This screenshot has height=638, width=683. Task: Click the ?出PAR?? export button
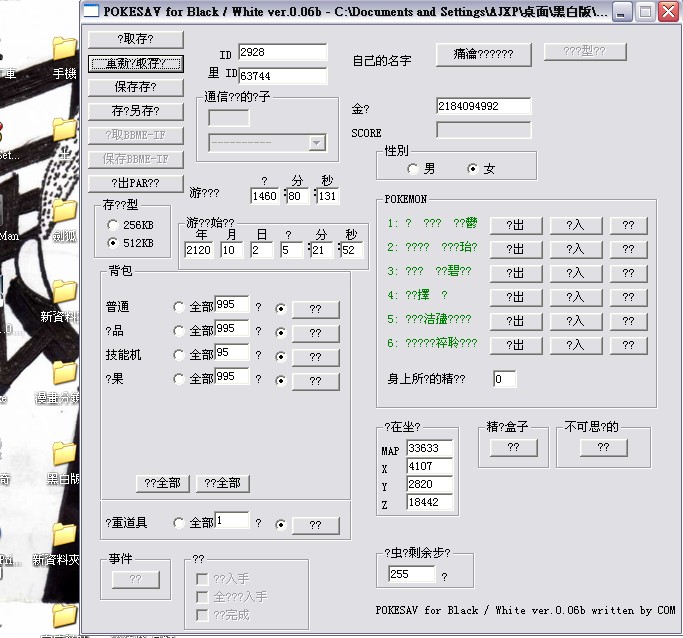pos(135,183)
